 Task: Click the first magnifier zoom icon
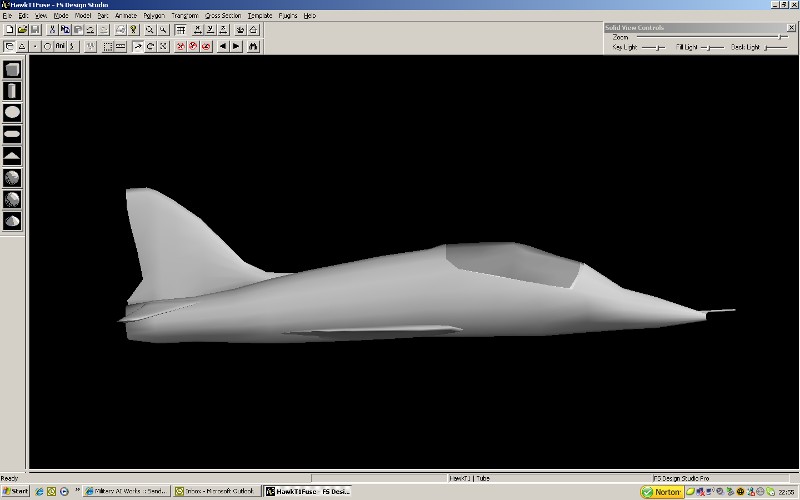[x=149, y=30]
